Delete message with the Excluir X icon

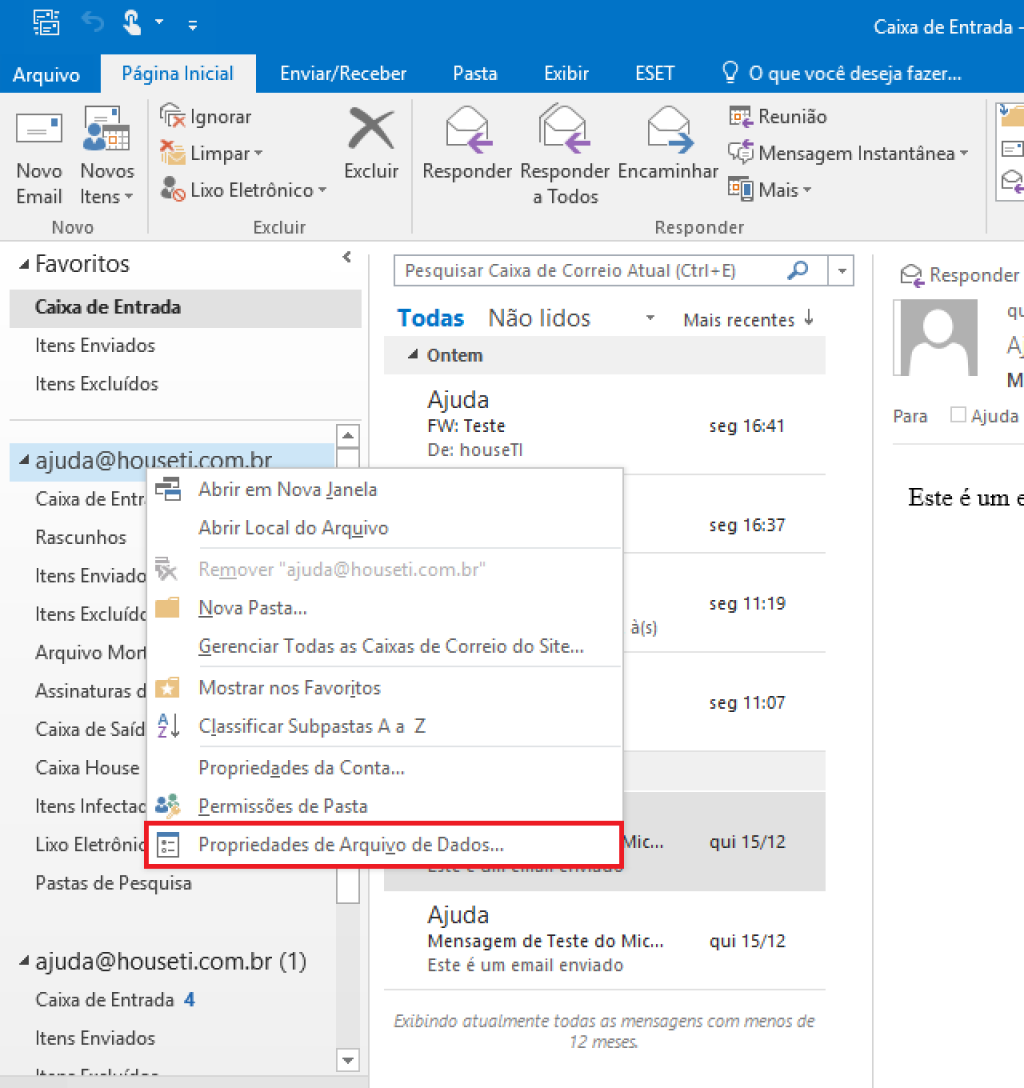click(371, 129)
